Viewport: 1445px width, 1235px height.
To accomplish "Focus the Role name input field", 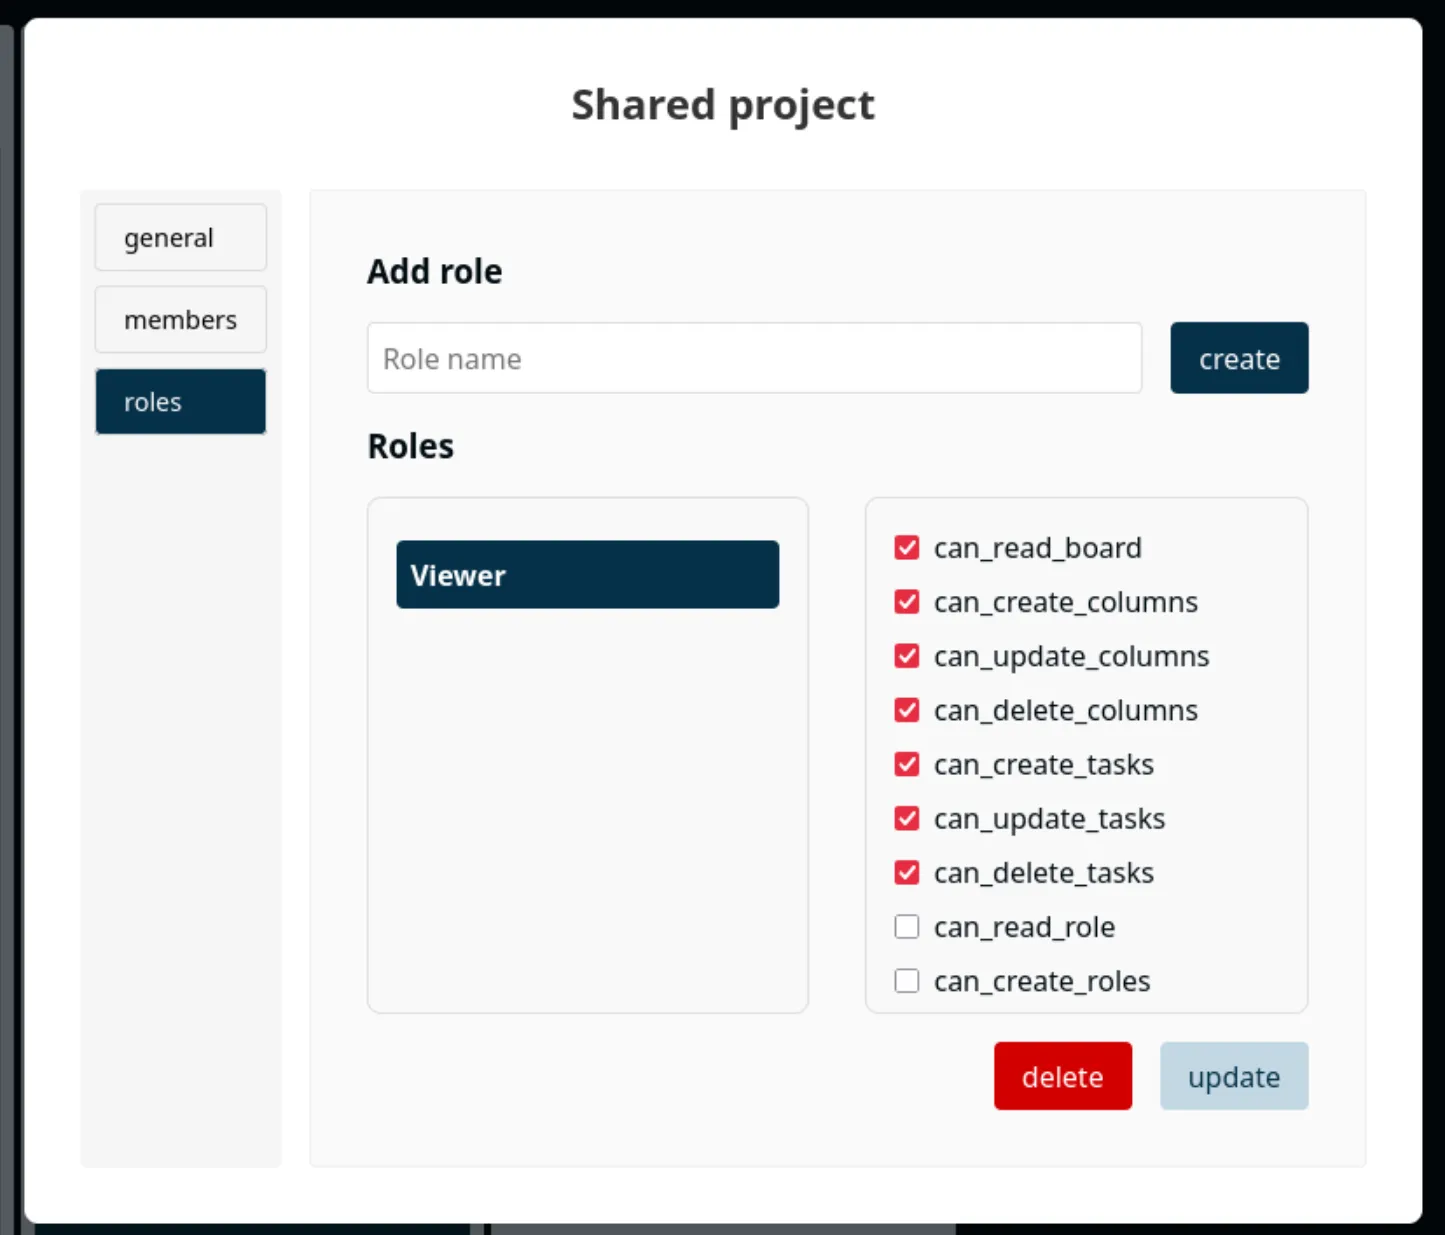I will click(754, 358).
